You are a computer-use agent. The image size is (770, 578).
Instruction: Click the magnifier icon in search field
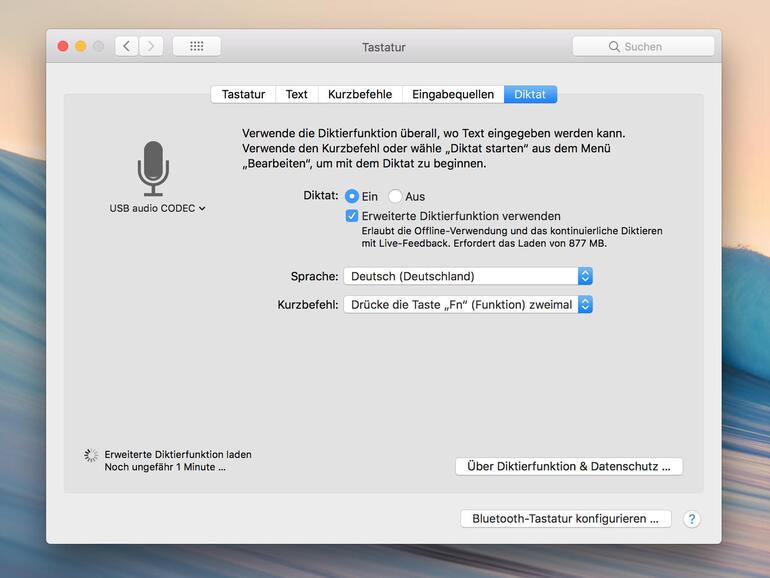click(x=614, y=47)
